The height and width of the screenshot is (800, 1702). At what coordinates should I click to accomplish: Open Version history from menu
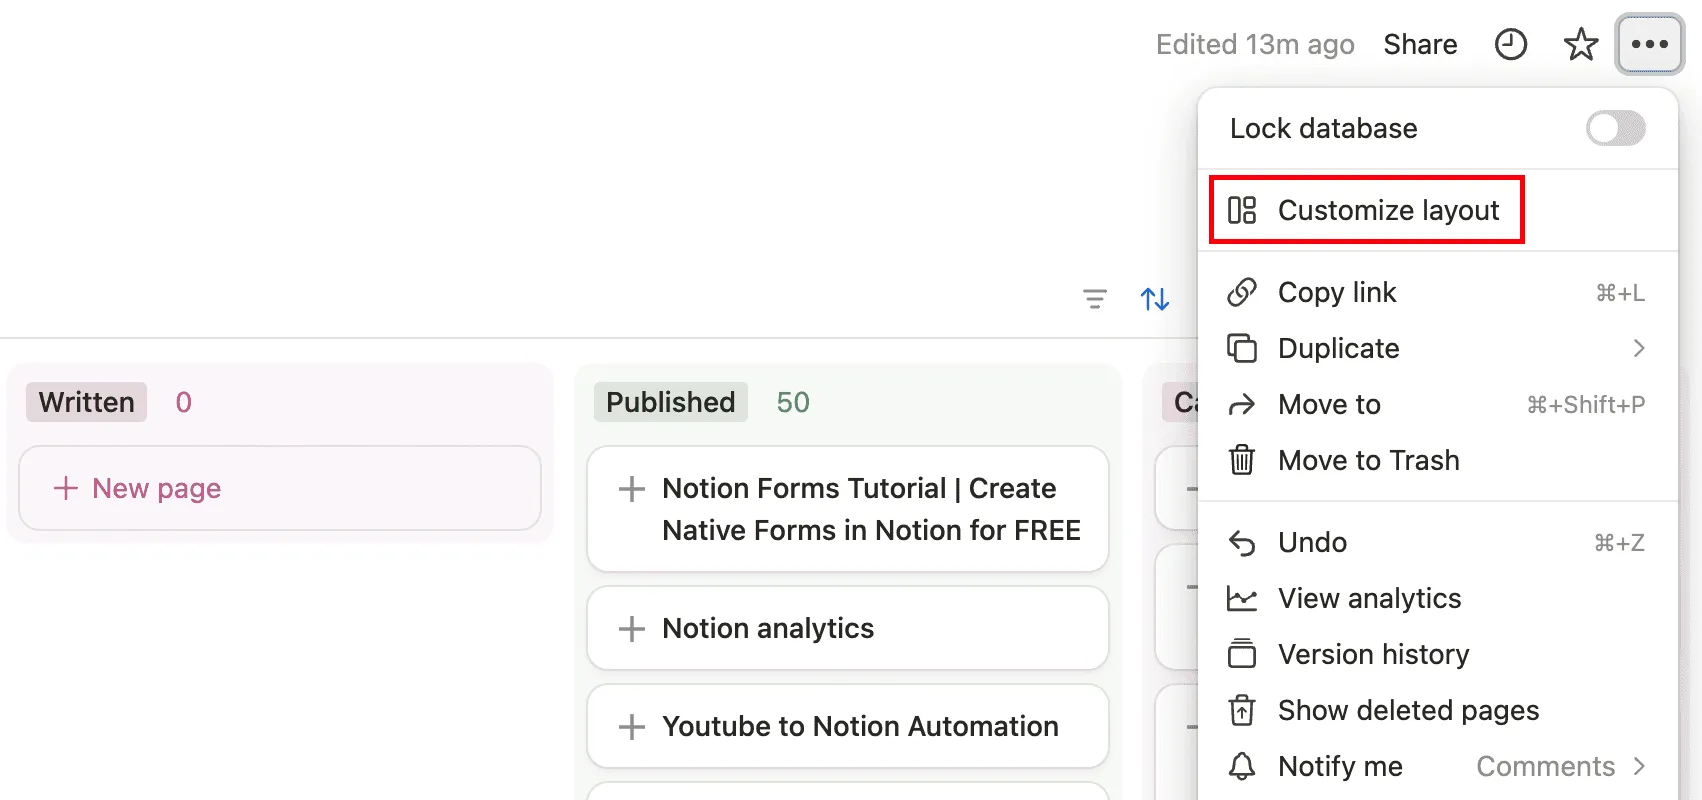[1373, 654]
